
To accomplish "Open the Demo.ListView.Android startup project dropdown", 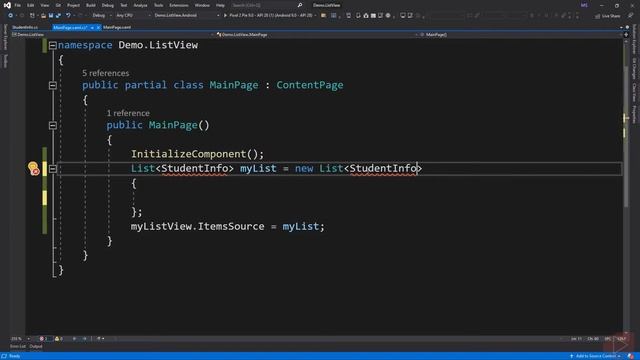I will 187,16.
